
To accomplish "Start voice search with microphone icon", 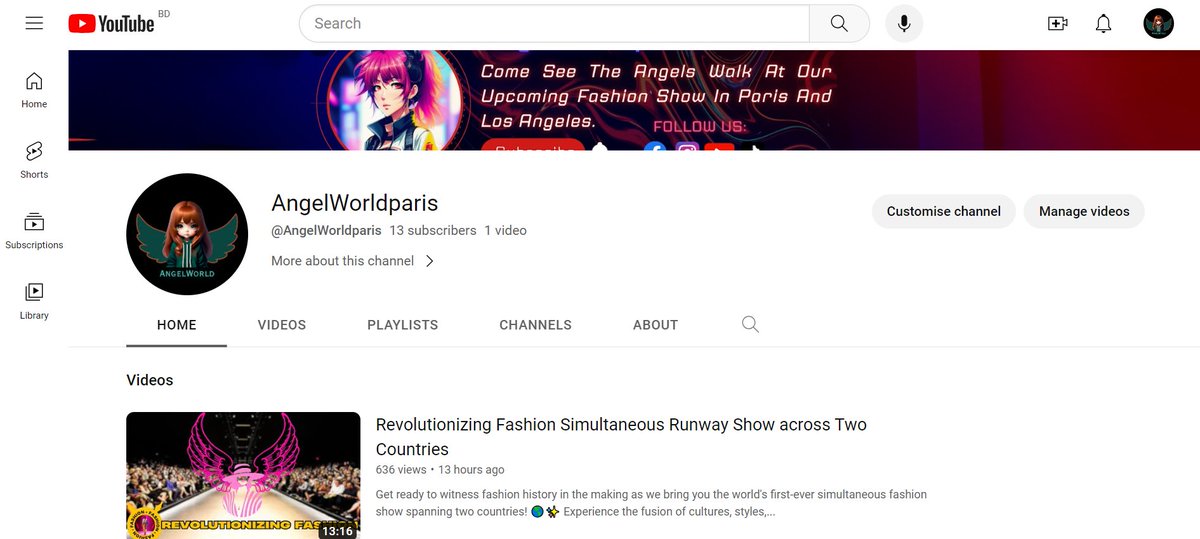I will [904, 23].
